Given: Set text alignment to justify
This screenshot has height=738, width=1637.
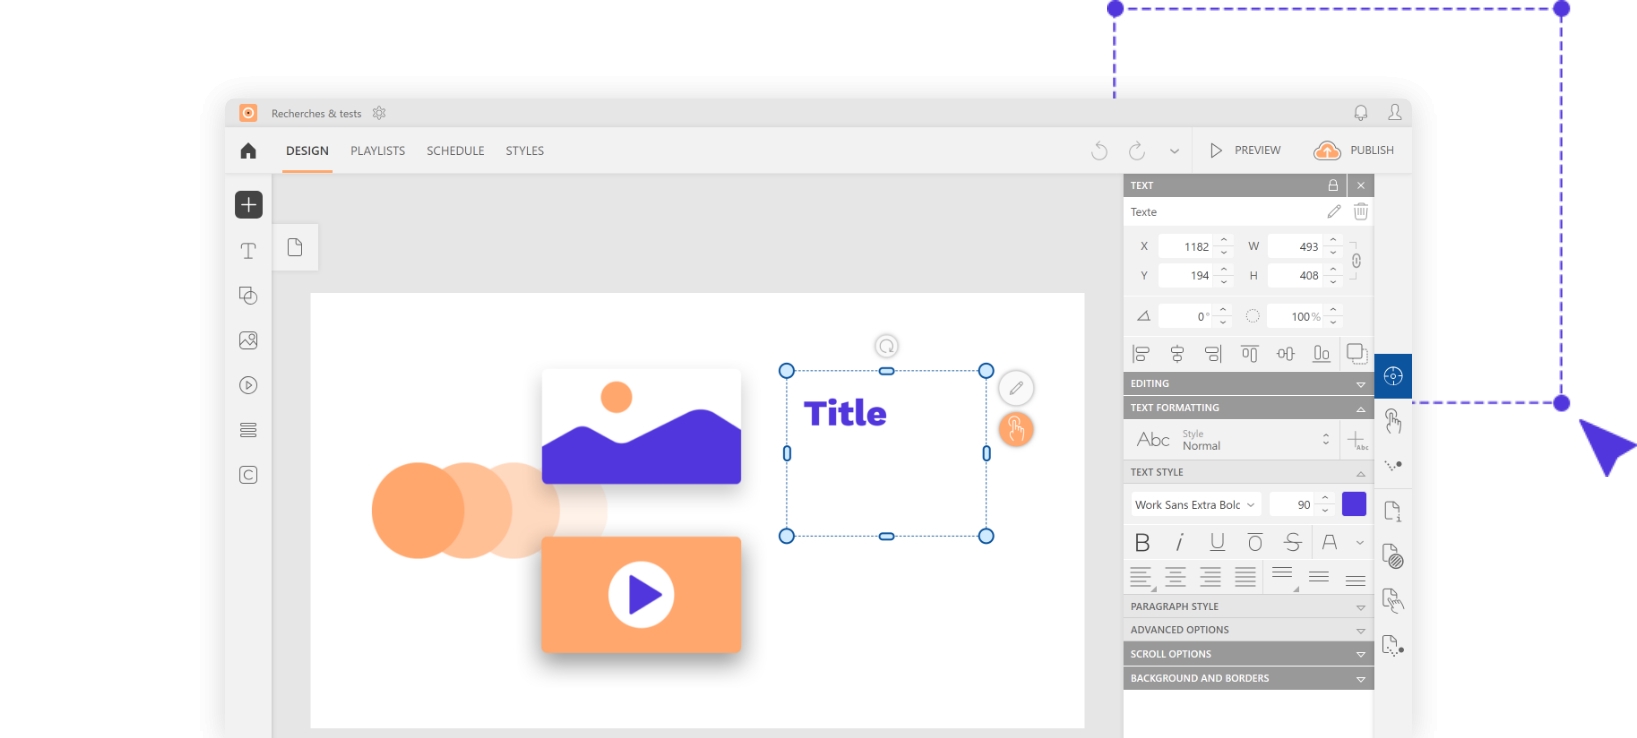Looking at the screenshot, I should (1245, 577).
